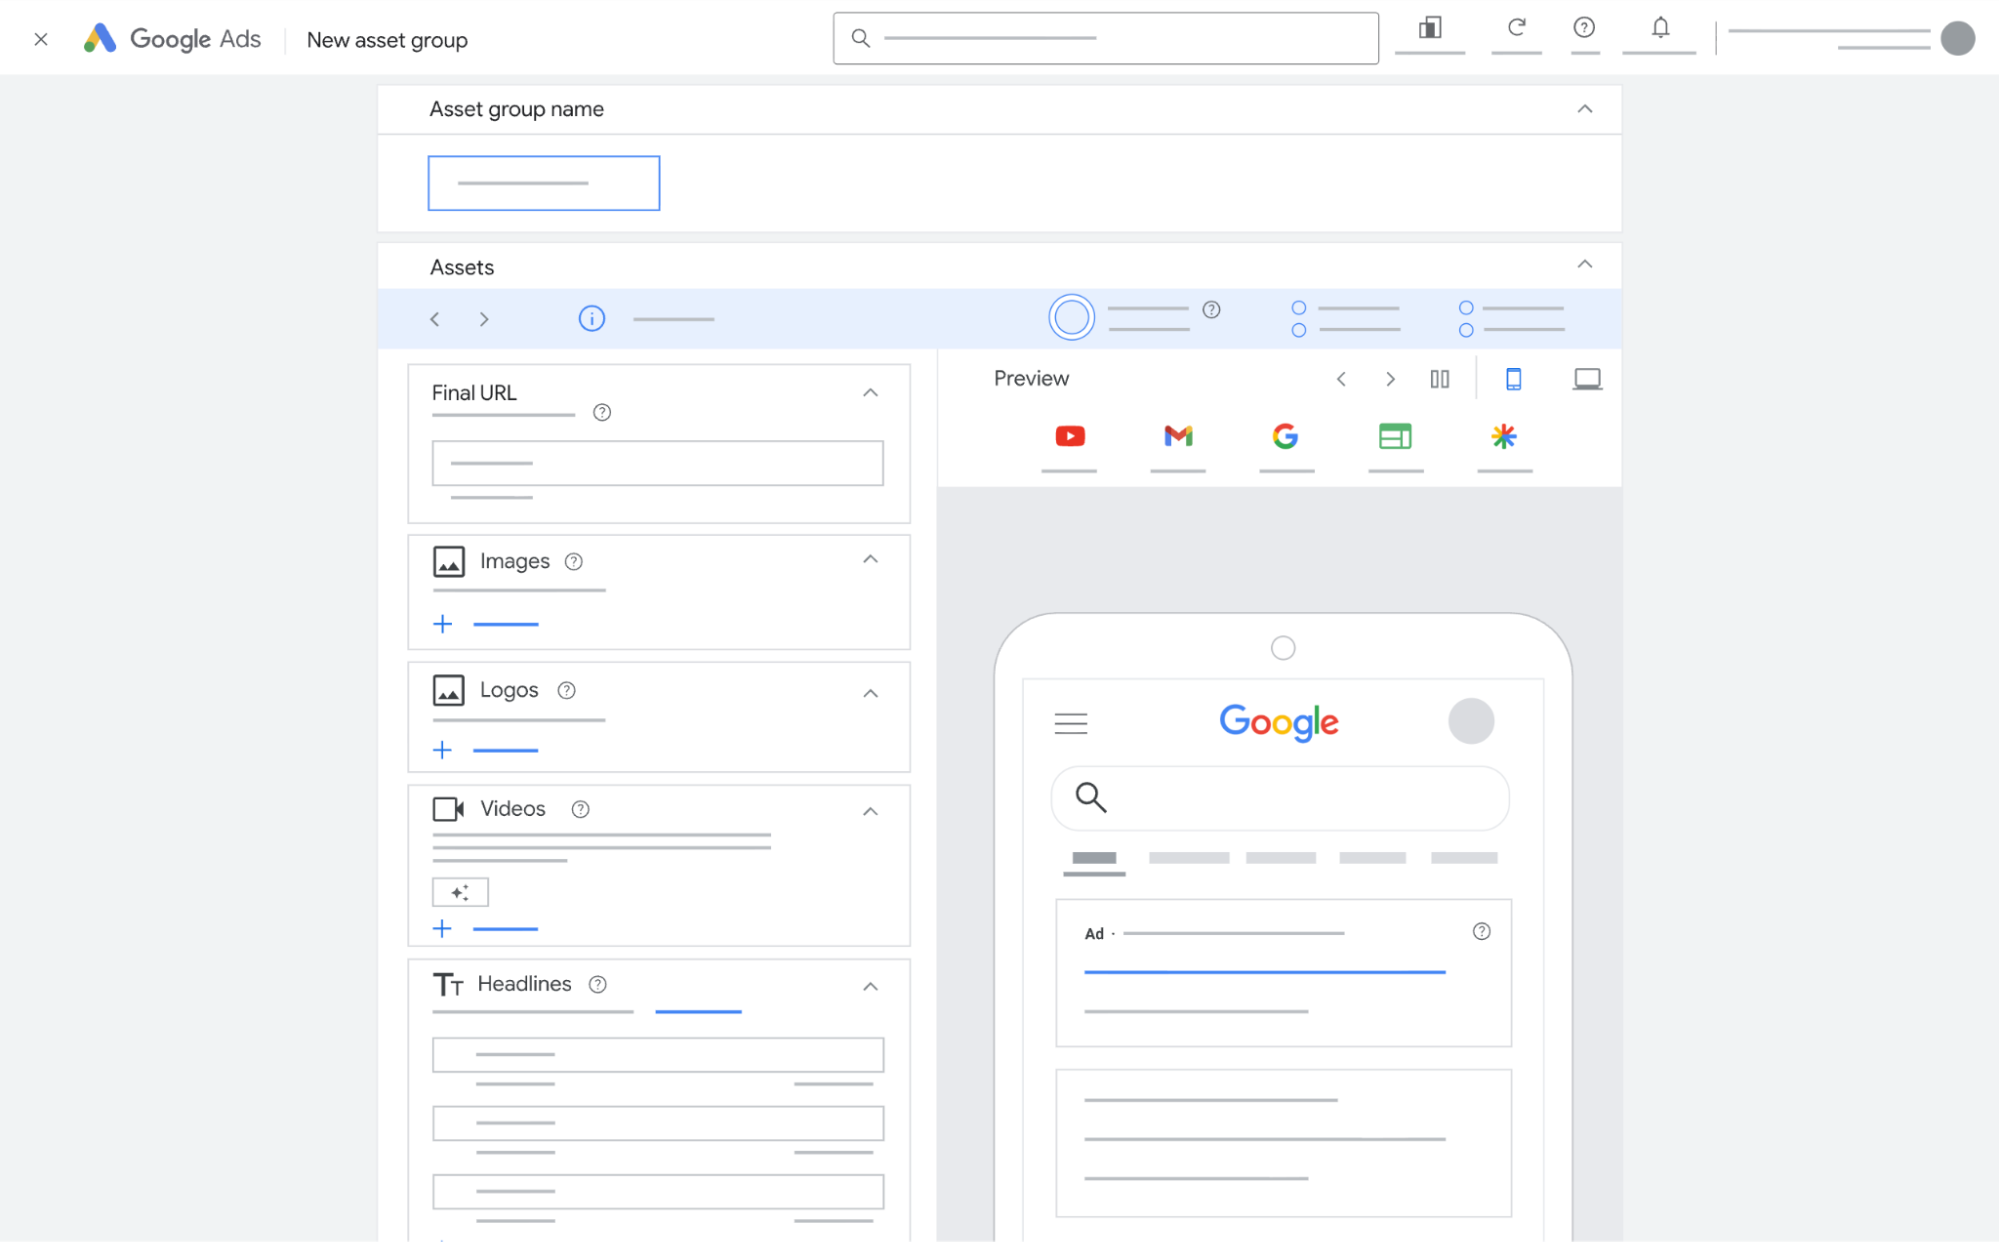Click the refresh icon in header

coord(1516,27)
